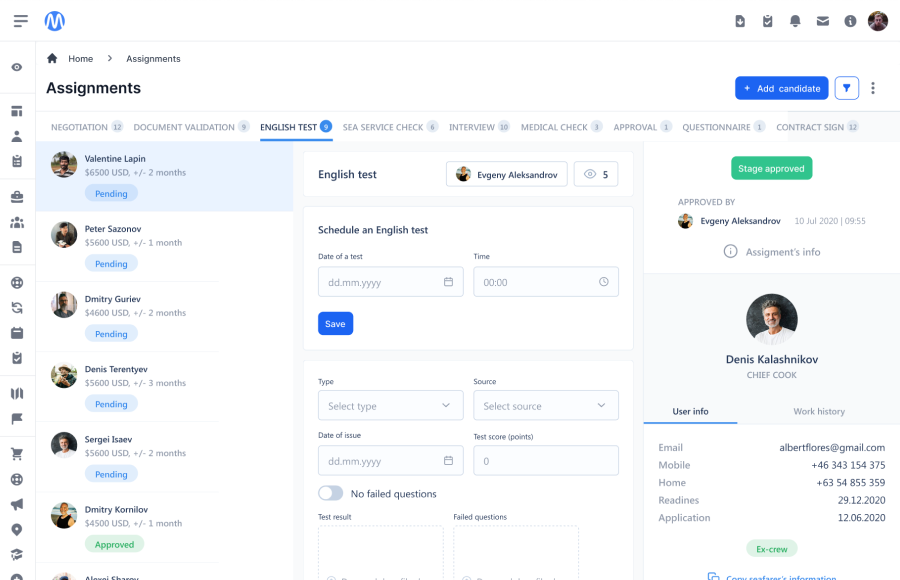Viewport: 900px width, 580px height.
Task: Open the clipboard check icon in the header
Action: click(x=767, y=21)
